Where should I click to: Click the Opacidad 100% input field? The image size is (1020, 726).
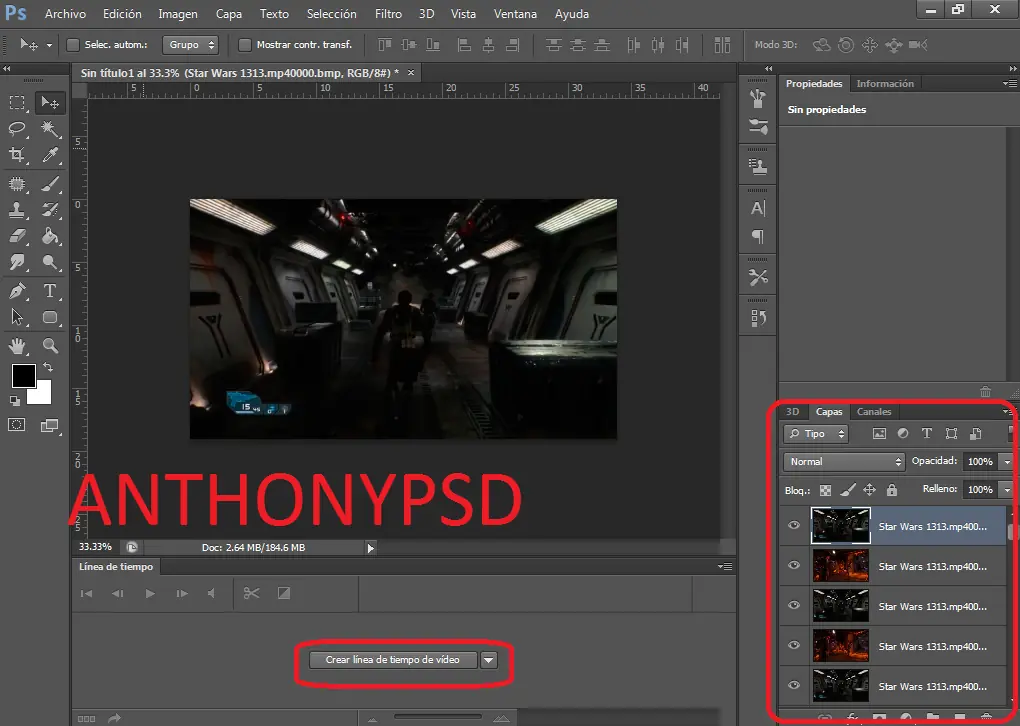[x=980, y=462]
